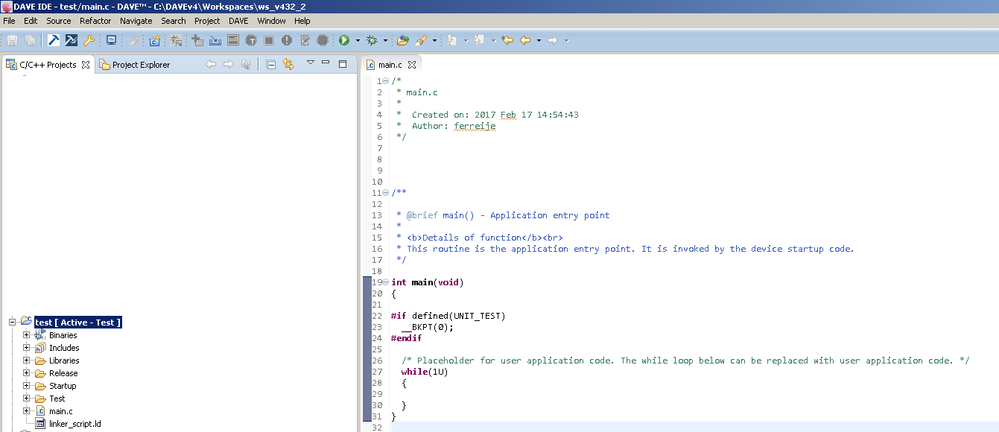
Task: Select the Binaries tree item
Action: [x=63, y=335]
